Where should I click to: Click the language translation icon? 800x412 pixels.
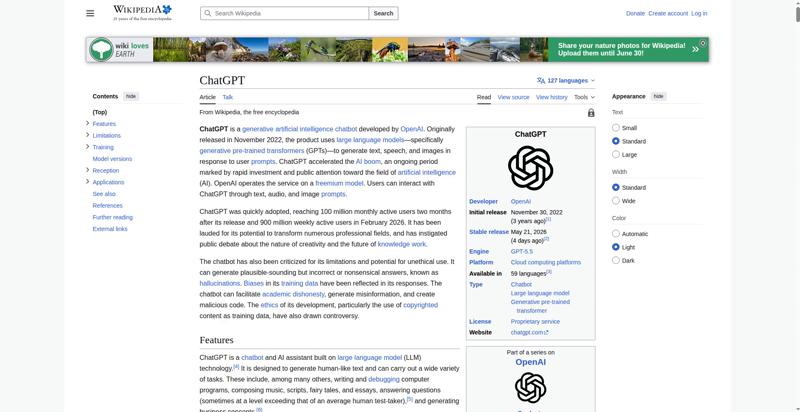coord(541,81)
